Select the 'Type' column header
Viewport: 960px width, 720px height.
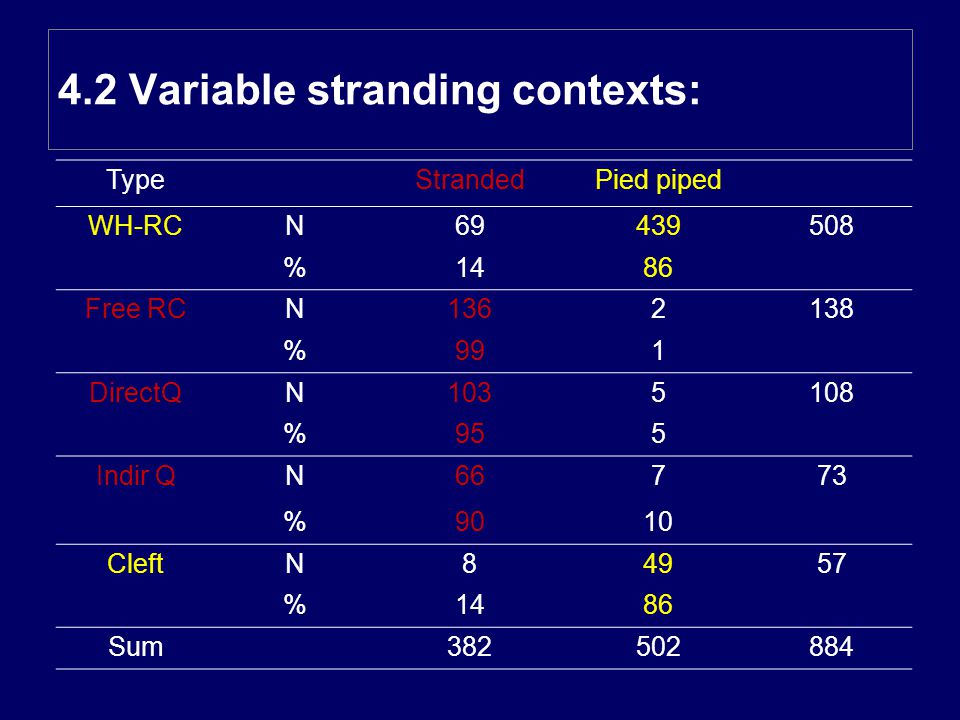pos(135,180)
